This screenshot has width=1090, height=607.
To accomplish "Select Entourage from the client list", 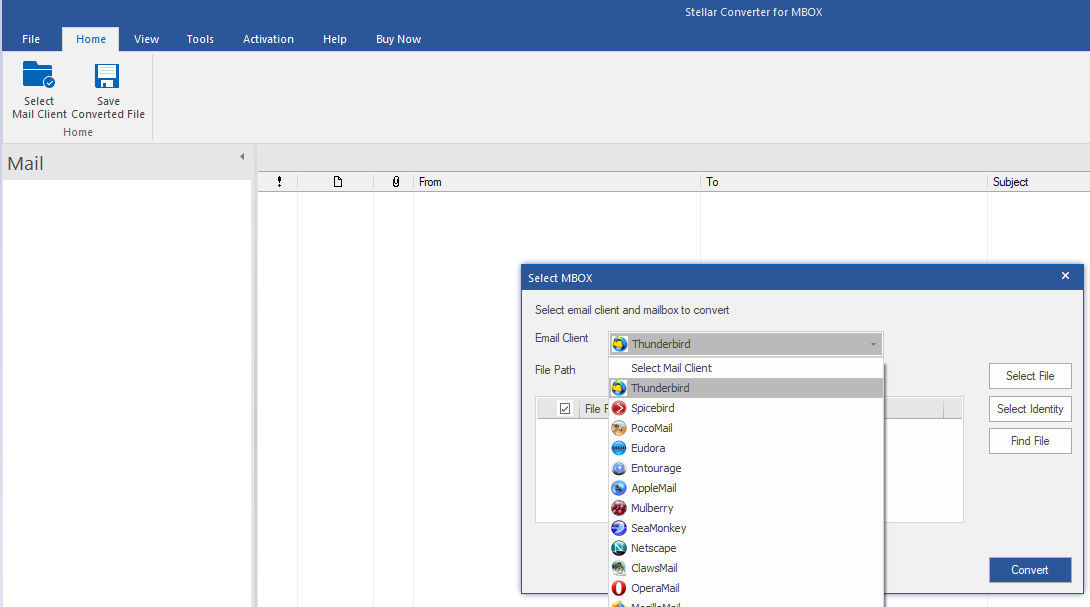I will click(746, 469).
